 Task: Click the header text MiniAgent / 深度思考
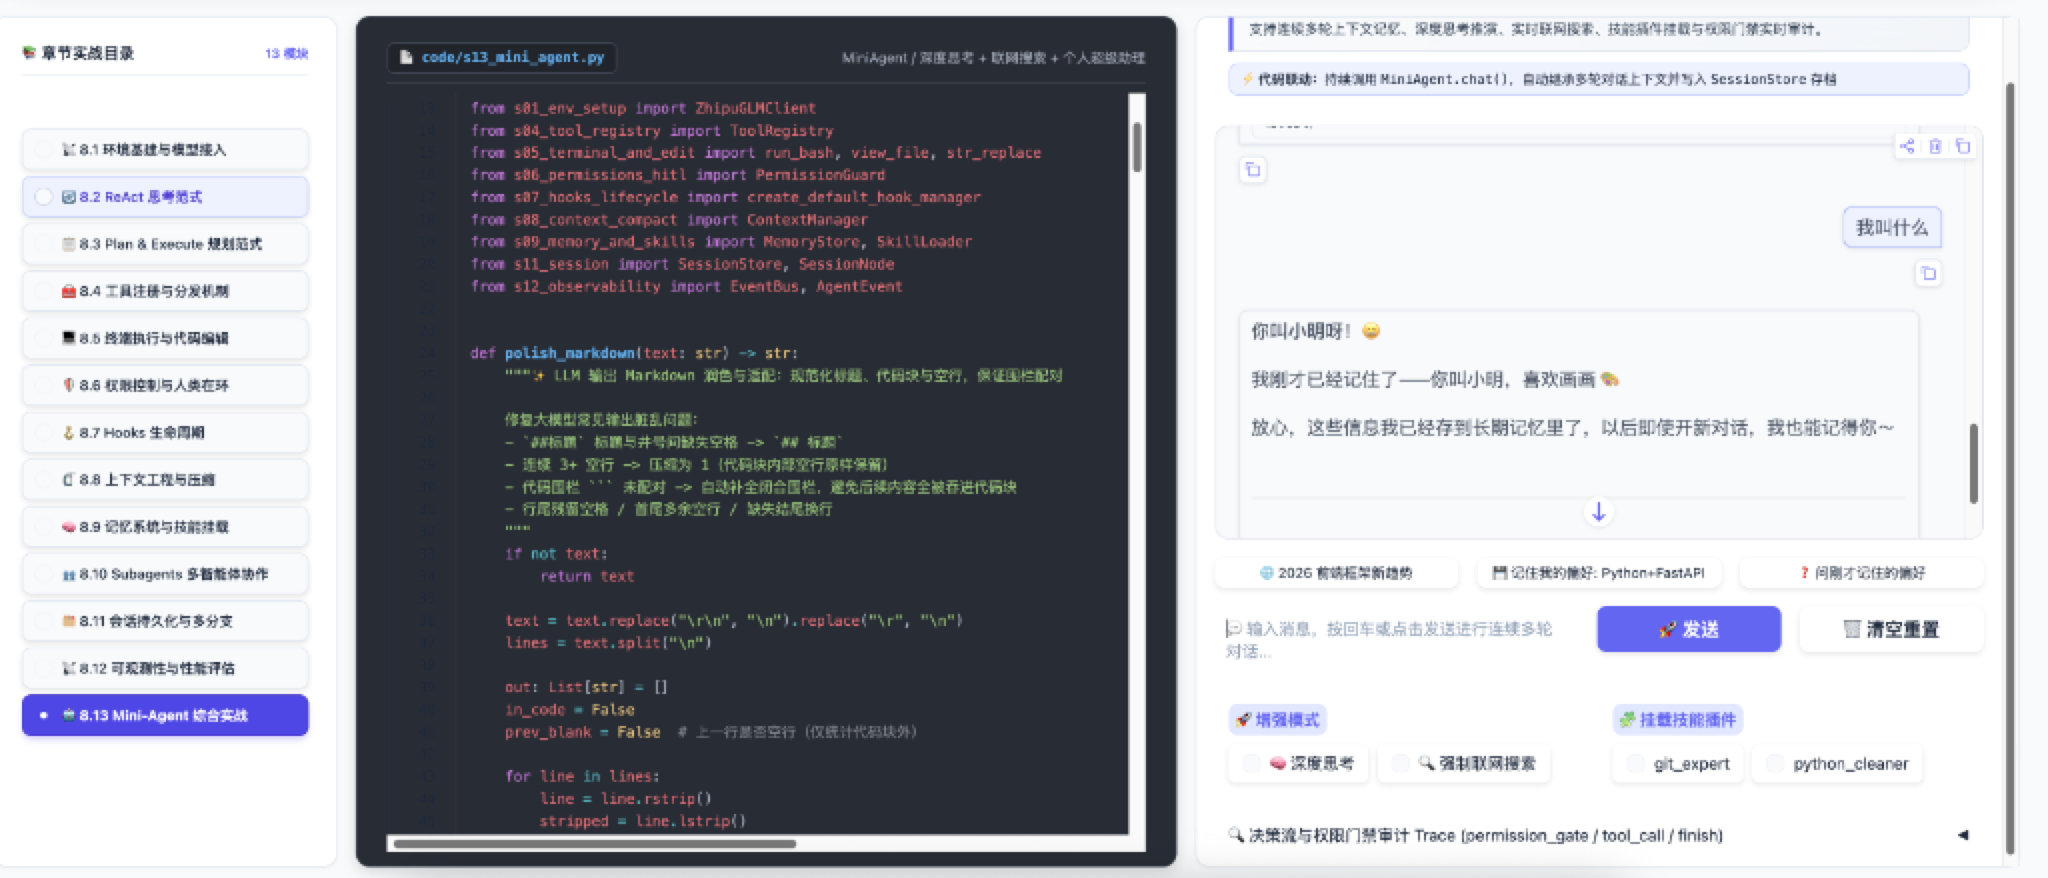tap(993, 58)
